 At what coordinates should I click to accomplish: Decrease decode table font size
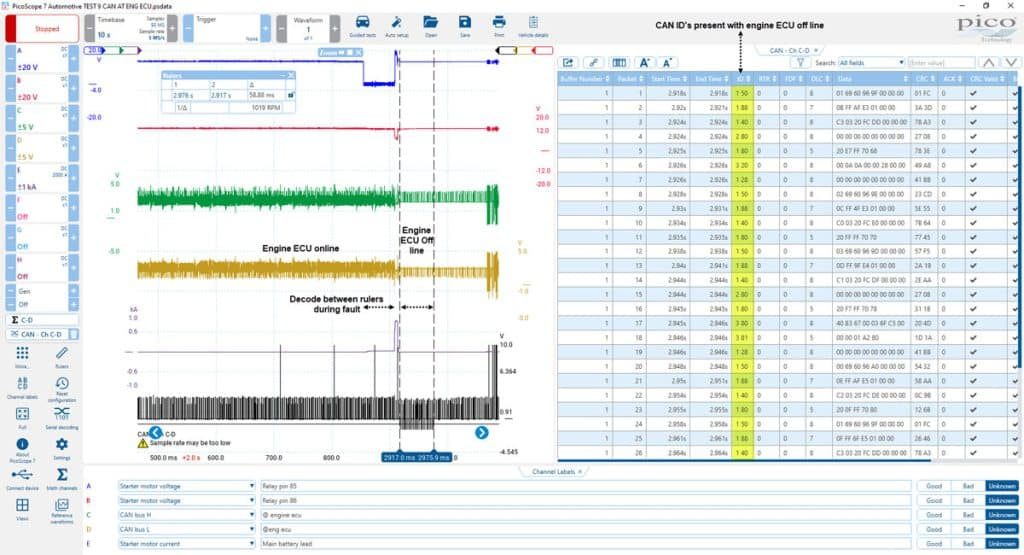(x=667, y=63)
